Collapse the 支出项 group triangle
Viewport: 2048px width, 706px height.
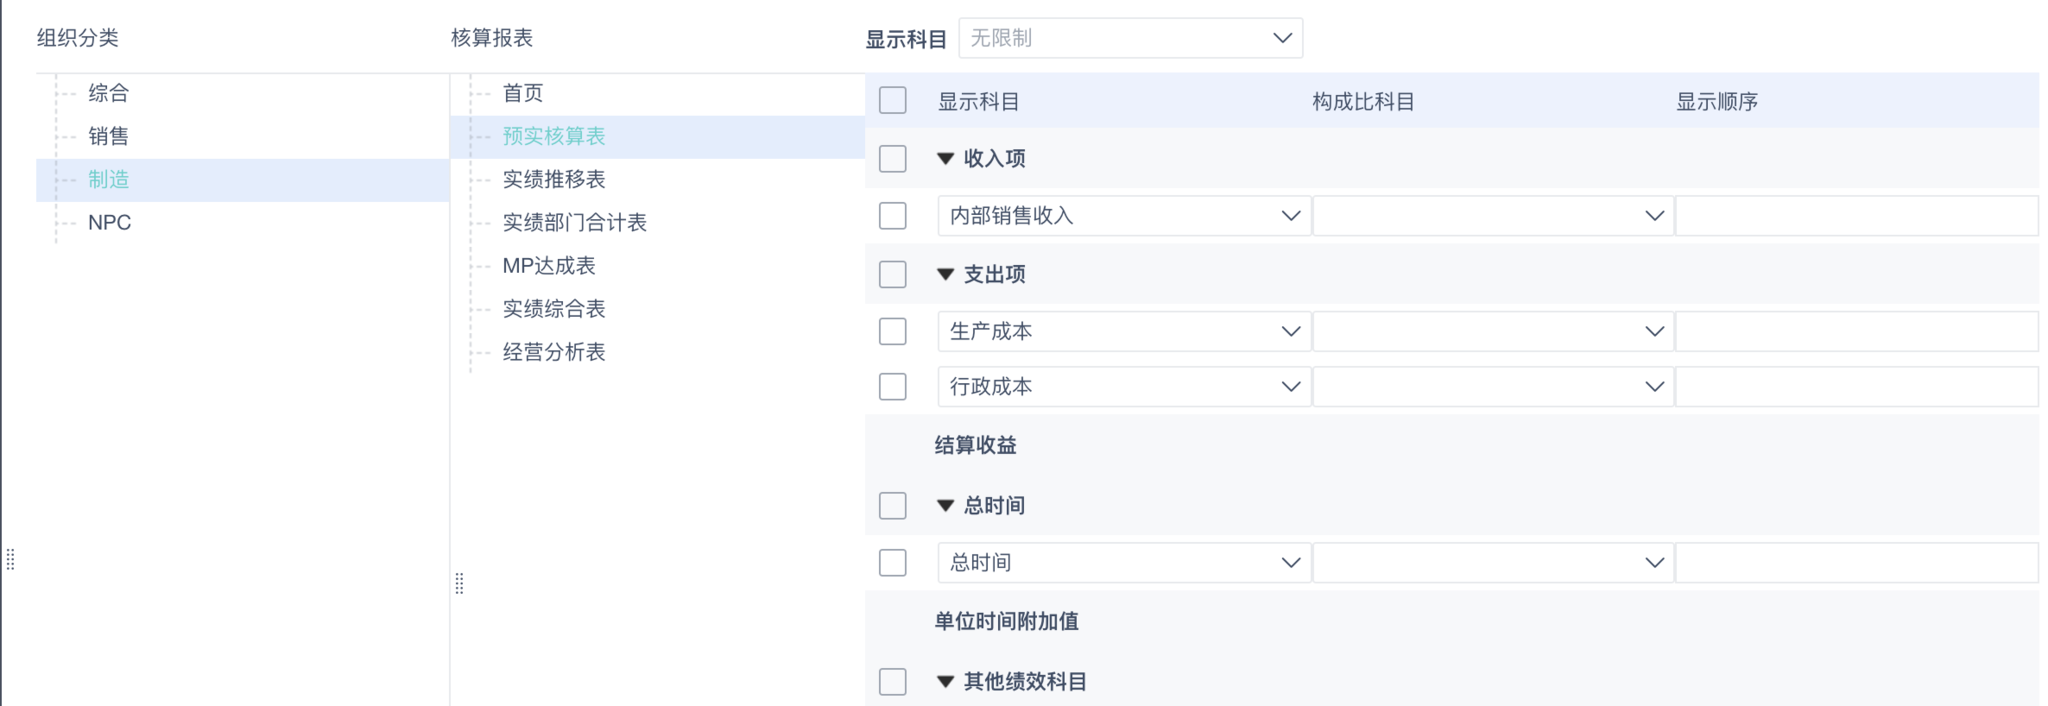945,274
